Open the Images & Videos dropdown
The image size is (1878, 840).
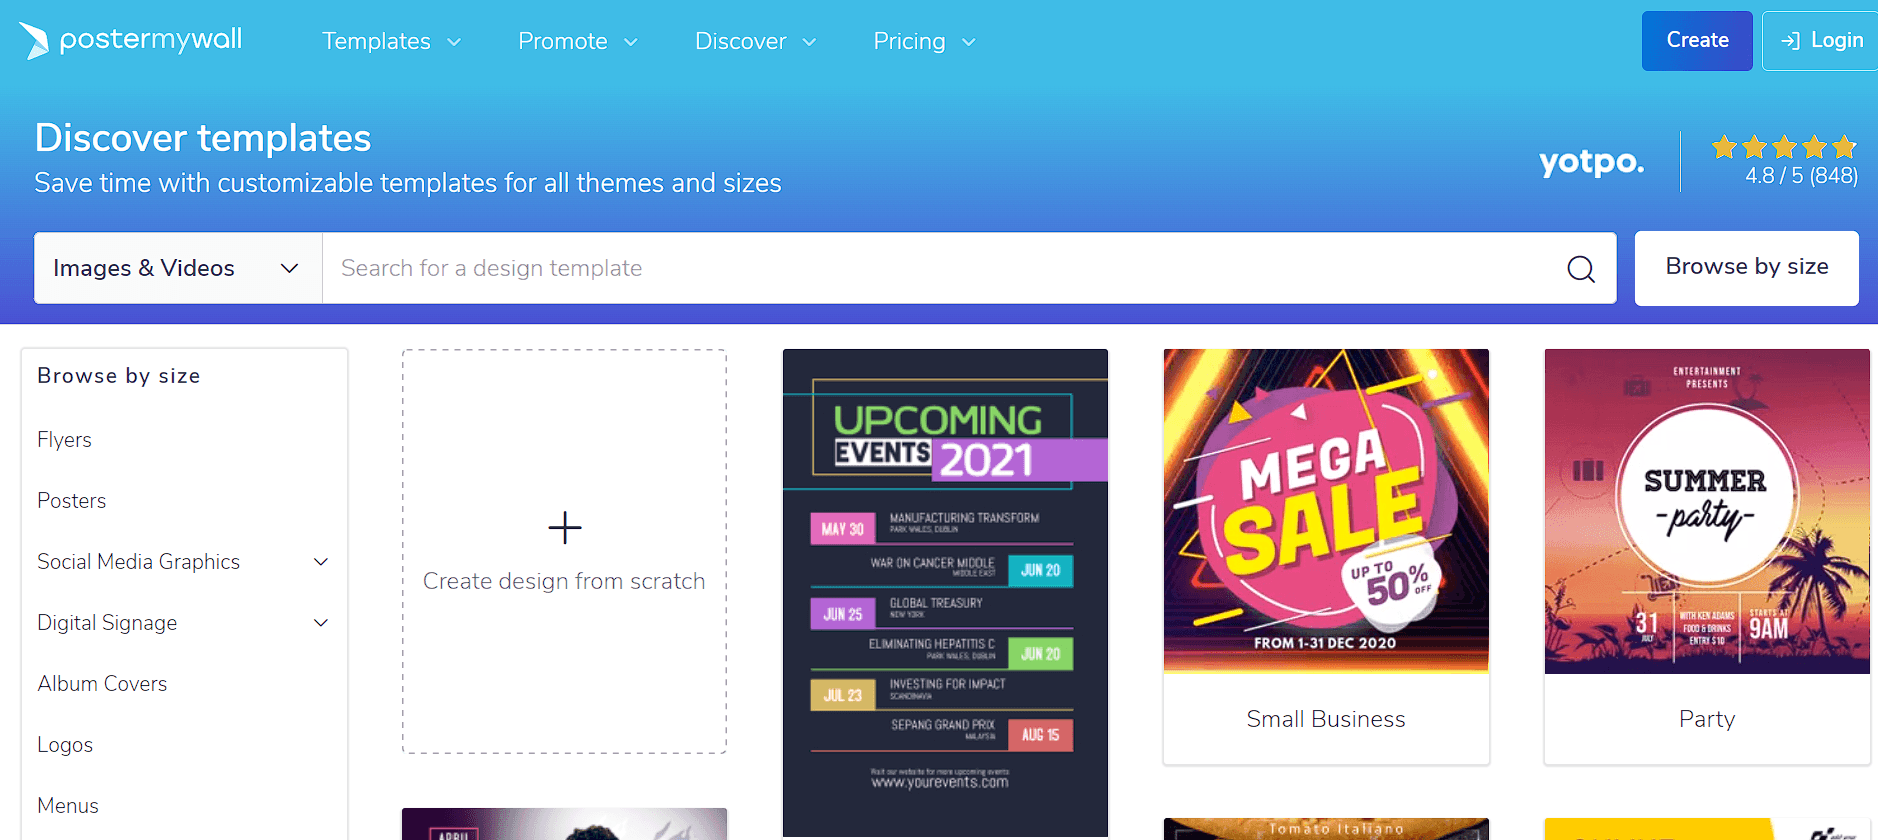click(178, 268)
